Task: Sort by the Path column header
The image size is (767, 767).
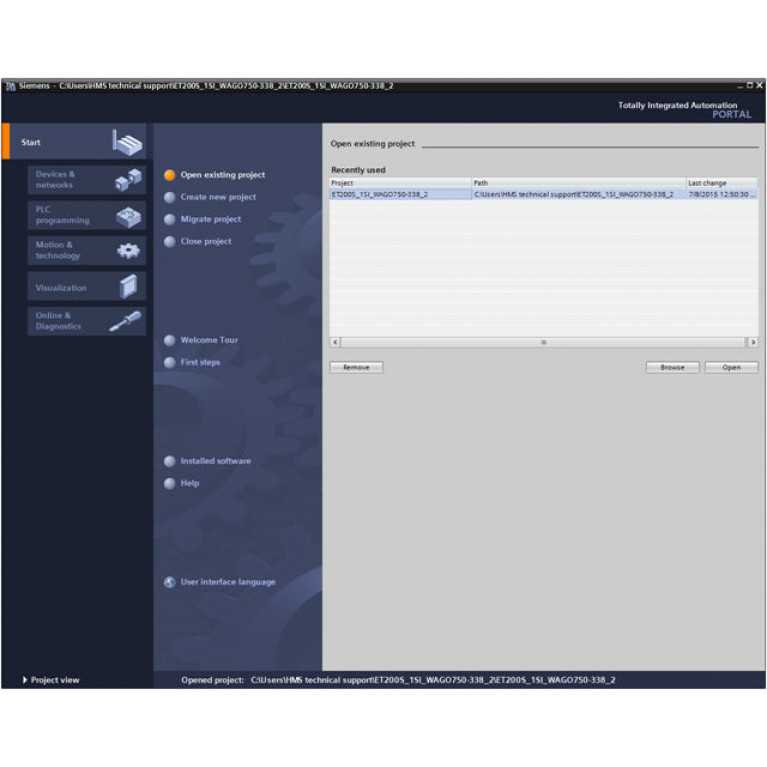Action: [579, 183]
